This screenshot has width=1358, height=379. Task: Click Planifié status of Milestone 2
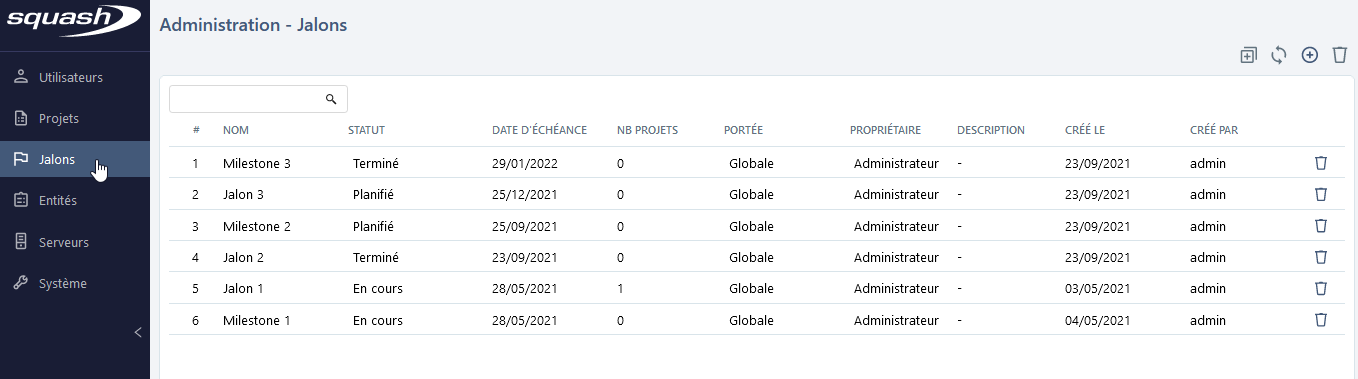pos(374,226)
